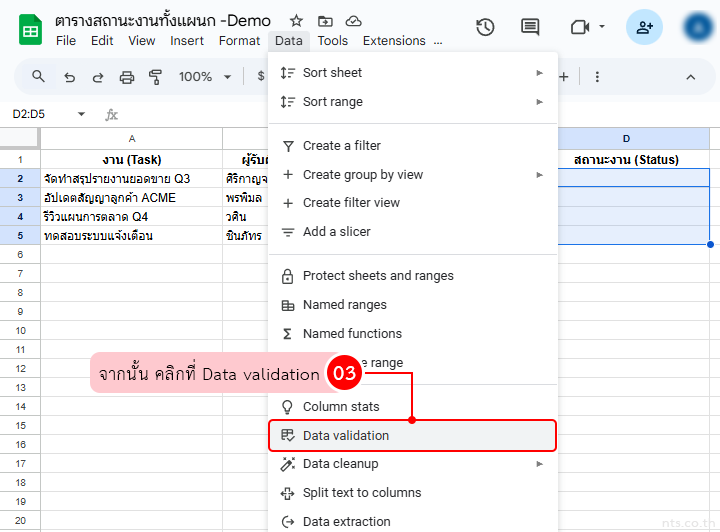The width and height of the screenshot is (720, 532).
Task: Click the share add-person button
Action: tap(644, 27)
